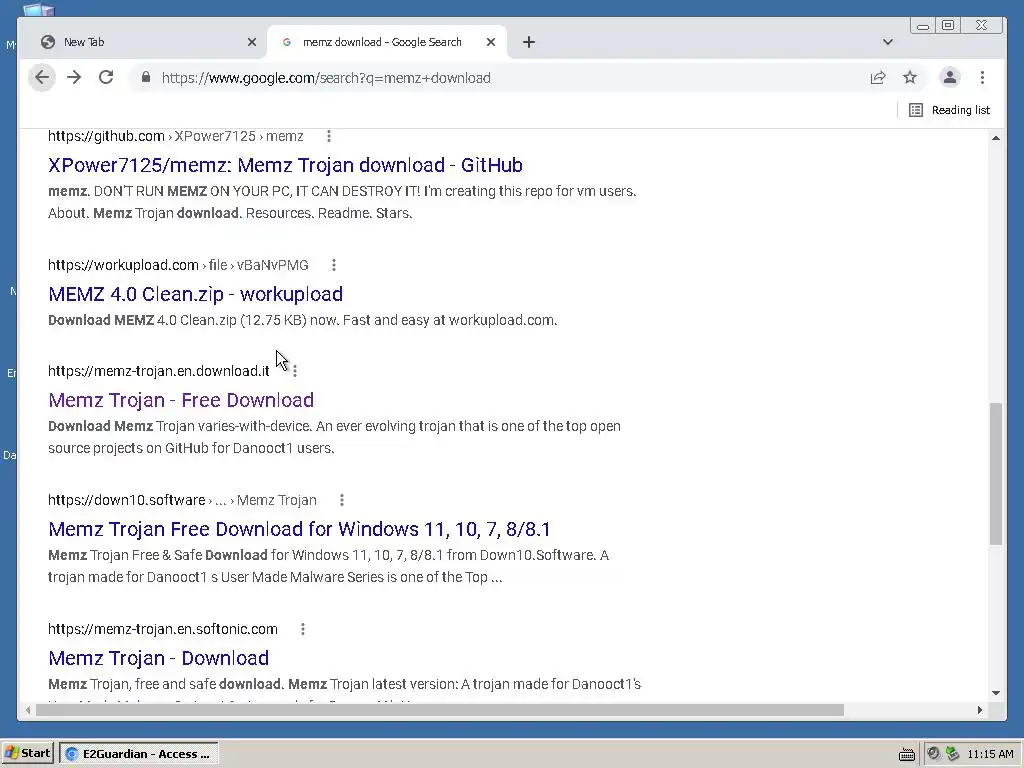Screen dimensions: 1024x768
Task: Open the Reading list panel
Action: [950, 110]
